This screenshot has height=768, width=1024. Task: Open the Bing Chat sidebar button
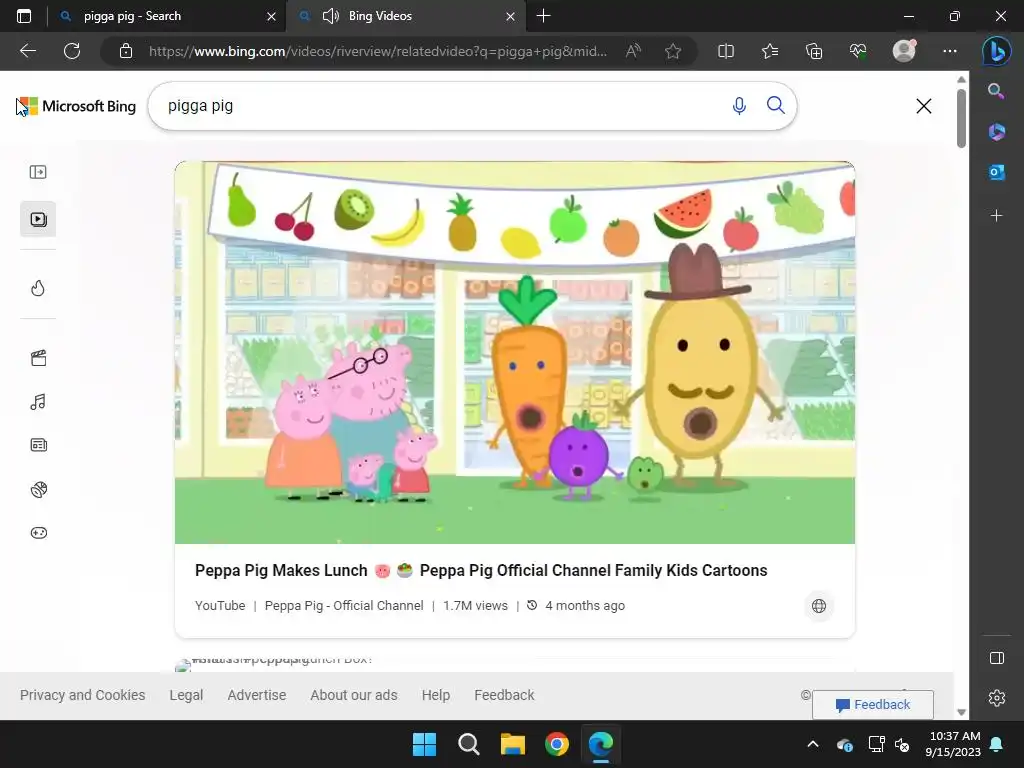(x=997, y=52)
